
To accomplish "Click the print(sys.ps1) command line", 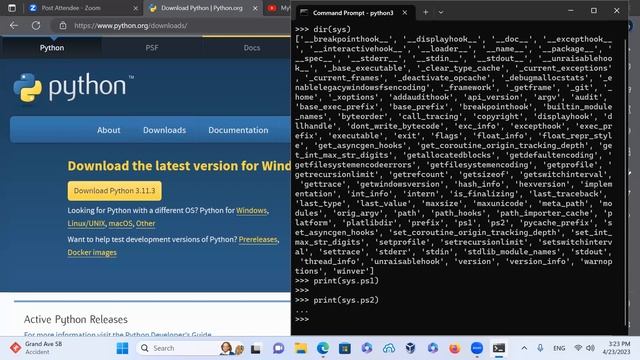I will tap(337, 281).
